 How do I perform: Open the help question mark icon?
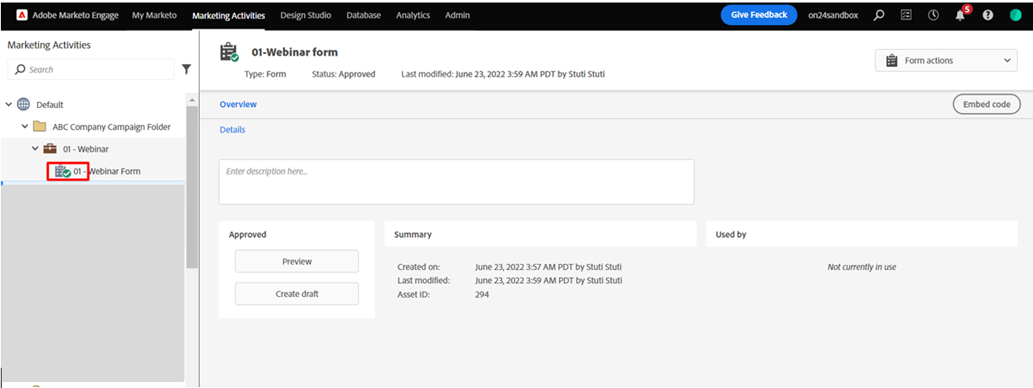988,15
